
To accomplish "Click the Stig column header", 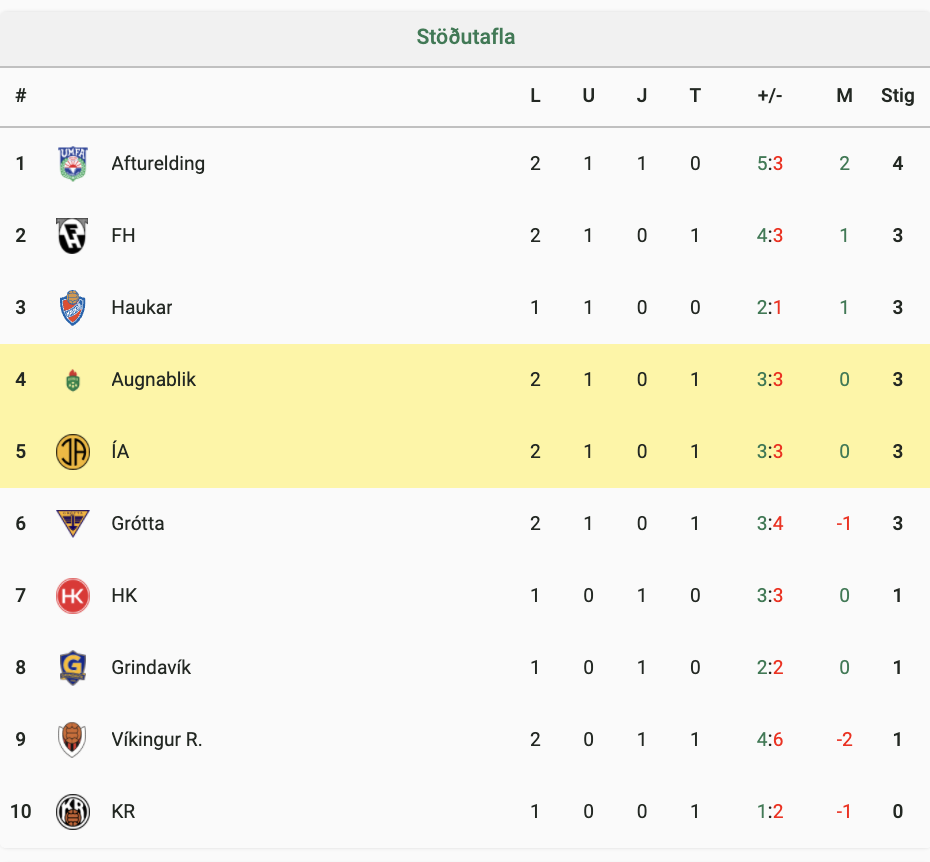I will point(897,96).
